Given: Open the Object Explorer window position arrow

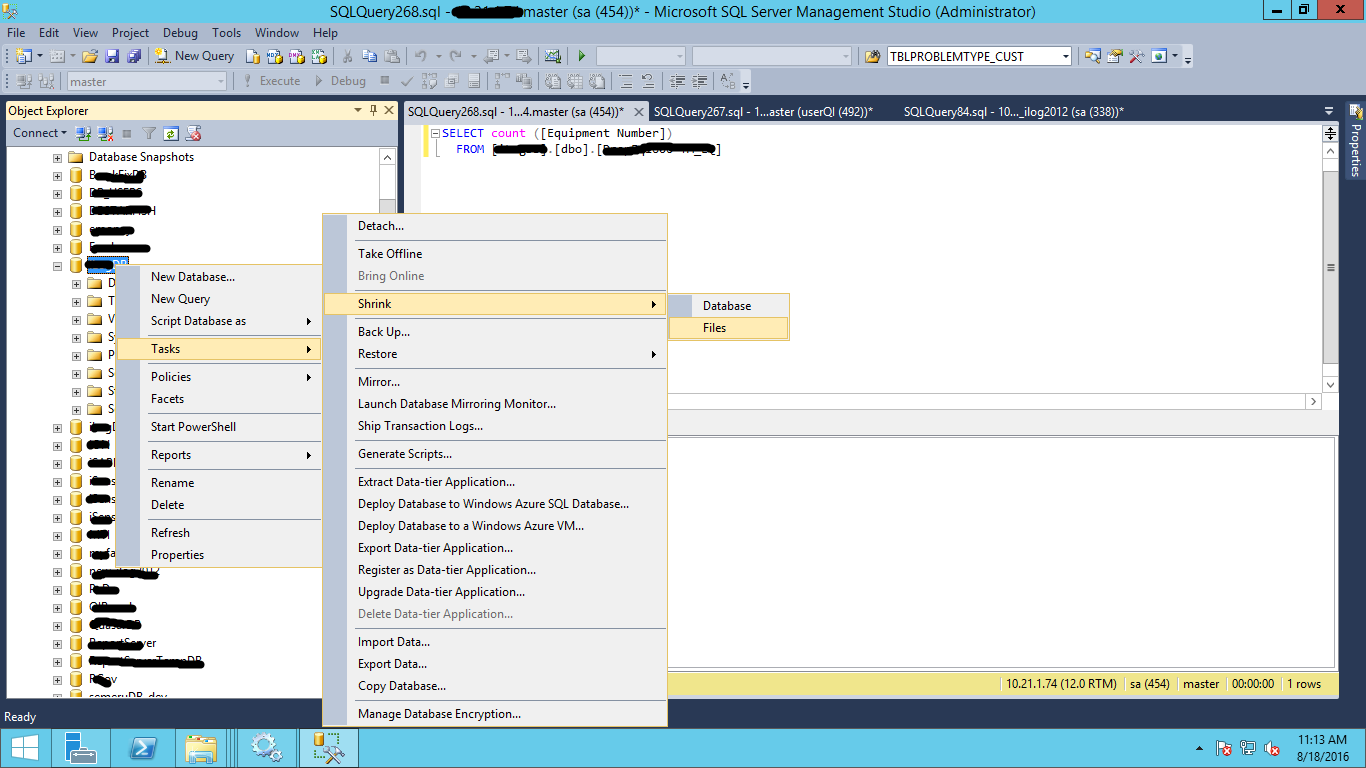Looking at the screenshot, I should click(358, 111).
